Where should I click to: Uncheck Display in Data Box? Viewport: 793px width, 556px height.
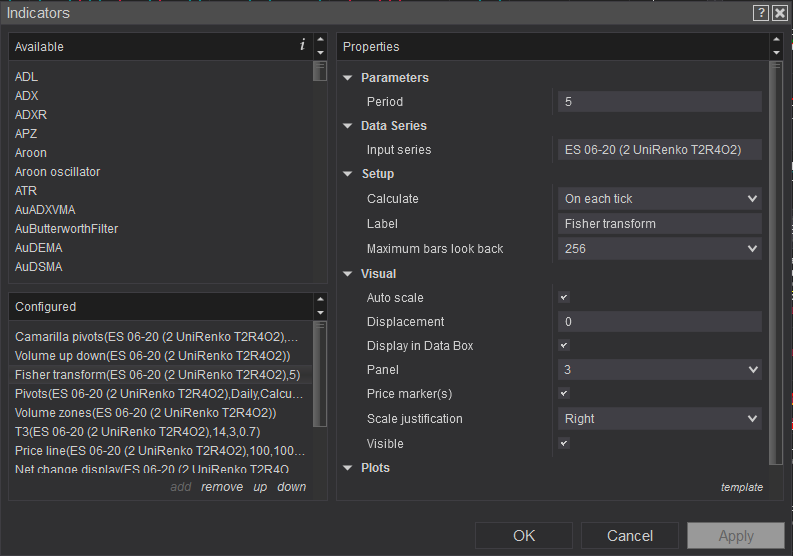tap(564, 346)
